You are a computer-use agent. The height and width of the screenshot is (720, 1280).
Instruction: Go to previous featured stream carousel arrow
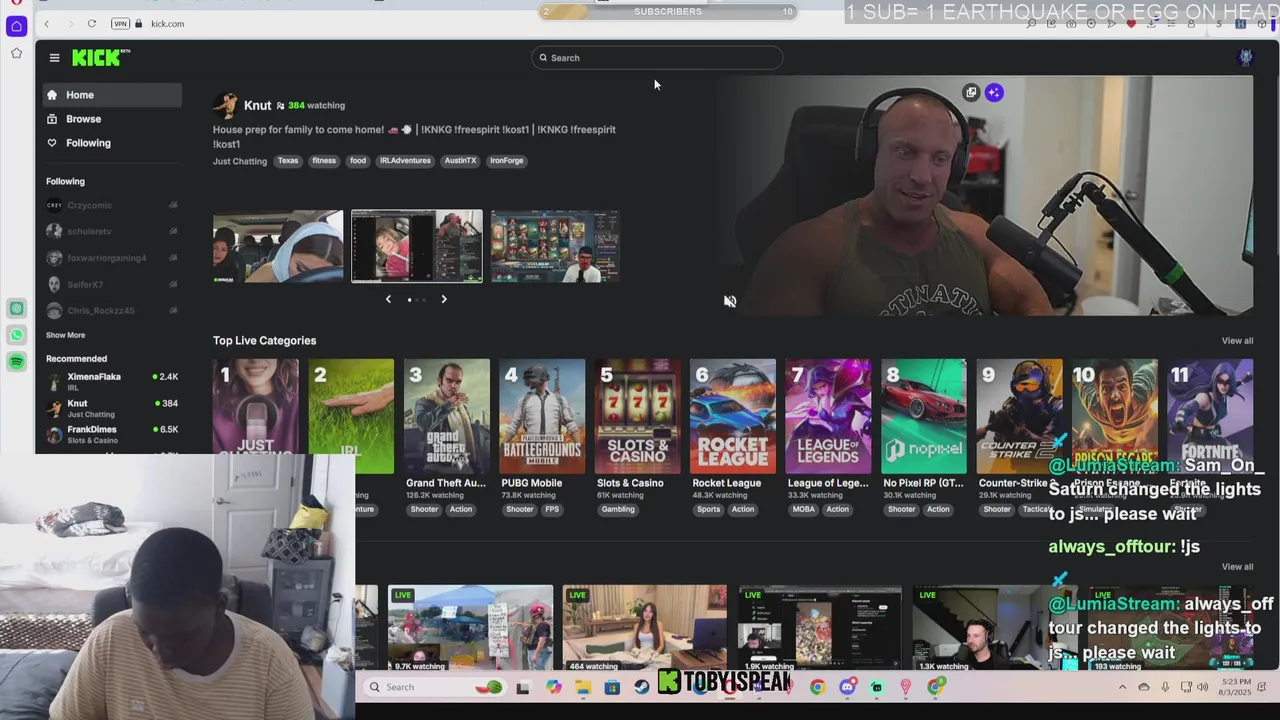point(389,299)
